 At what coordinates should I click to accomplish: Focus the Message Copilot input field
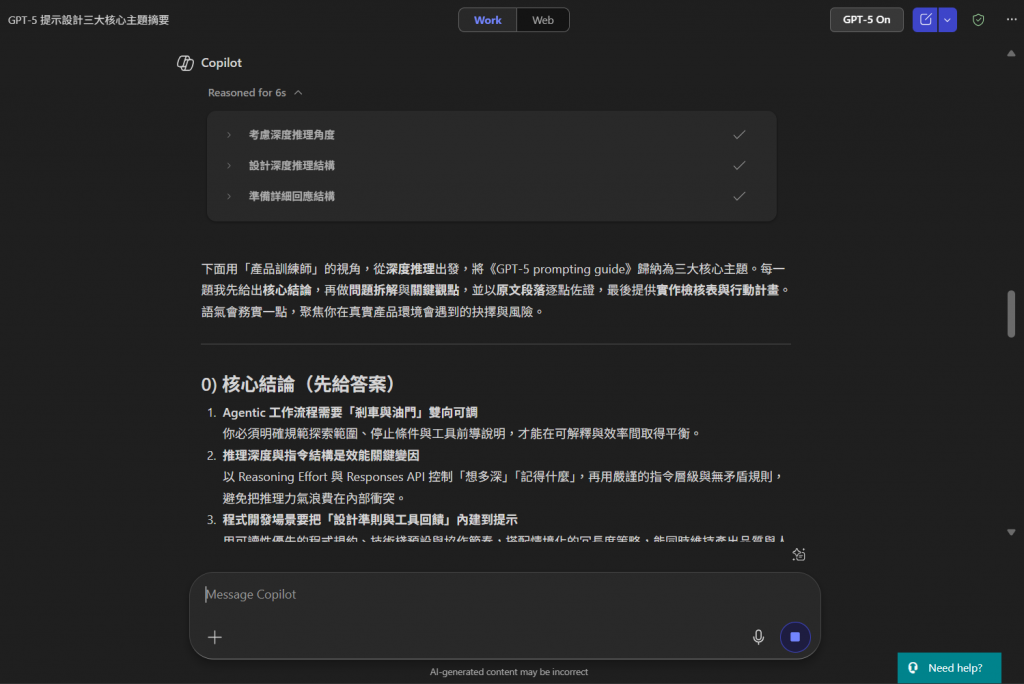(504, 594)
